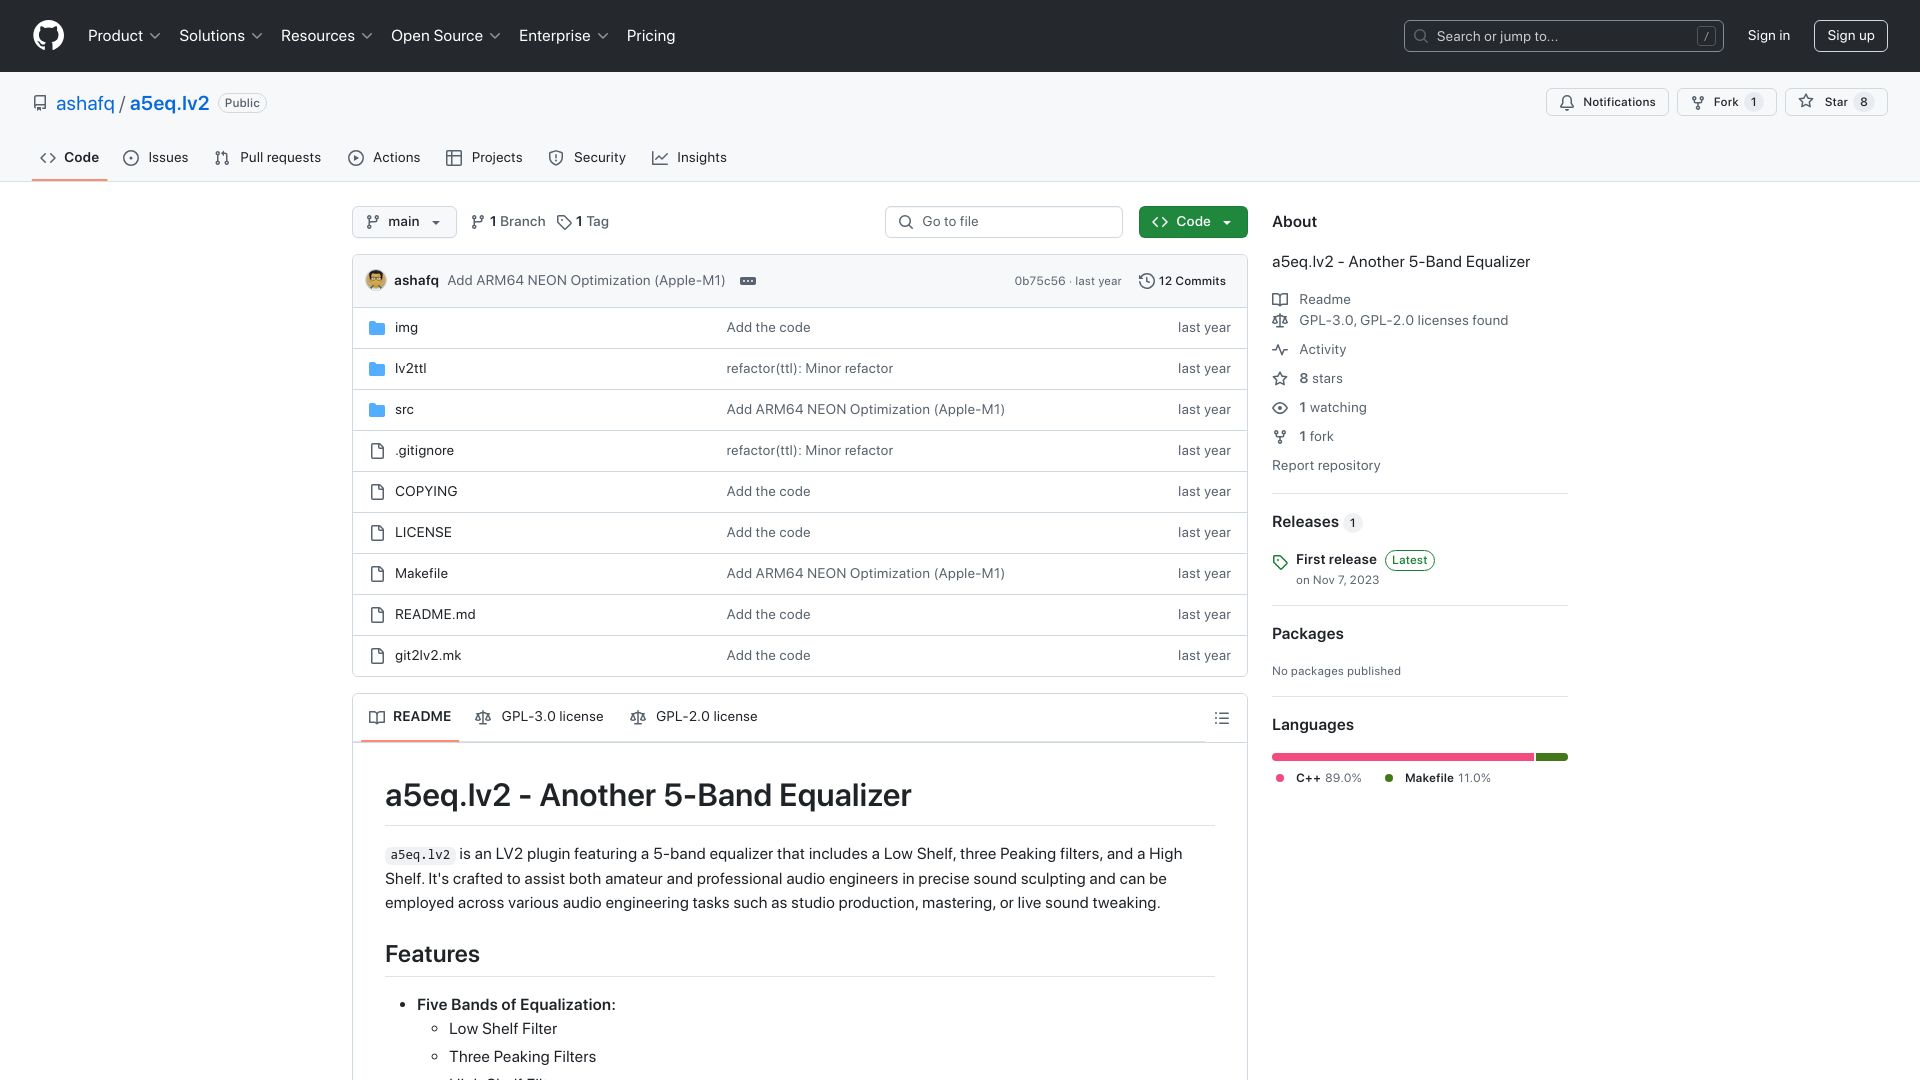Open the 1 Branch link
The width and height of the screenshot is (1920, 1080).
tap(508, 222)
